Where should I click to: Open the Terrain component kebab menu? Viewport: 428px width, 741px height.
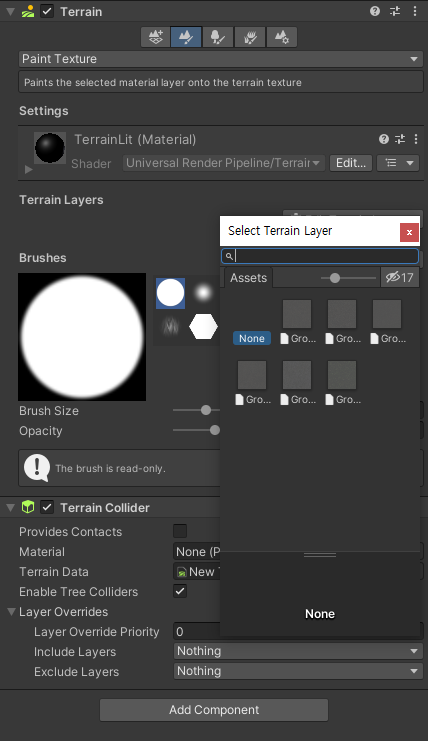pyautogui.click(x=415, y=11)
